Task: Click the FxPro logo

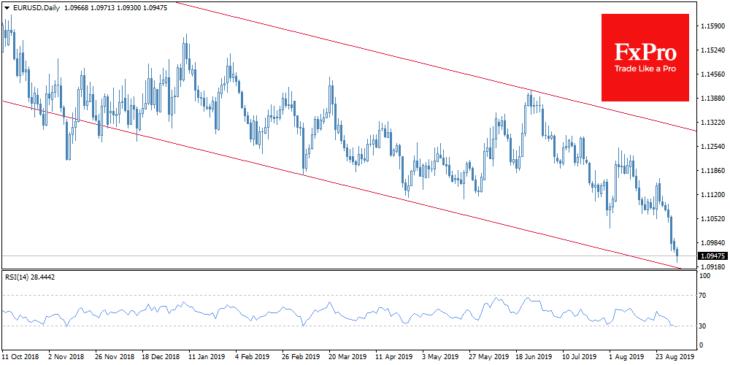Action: (x=645, y=57)
